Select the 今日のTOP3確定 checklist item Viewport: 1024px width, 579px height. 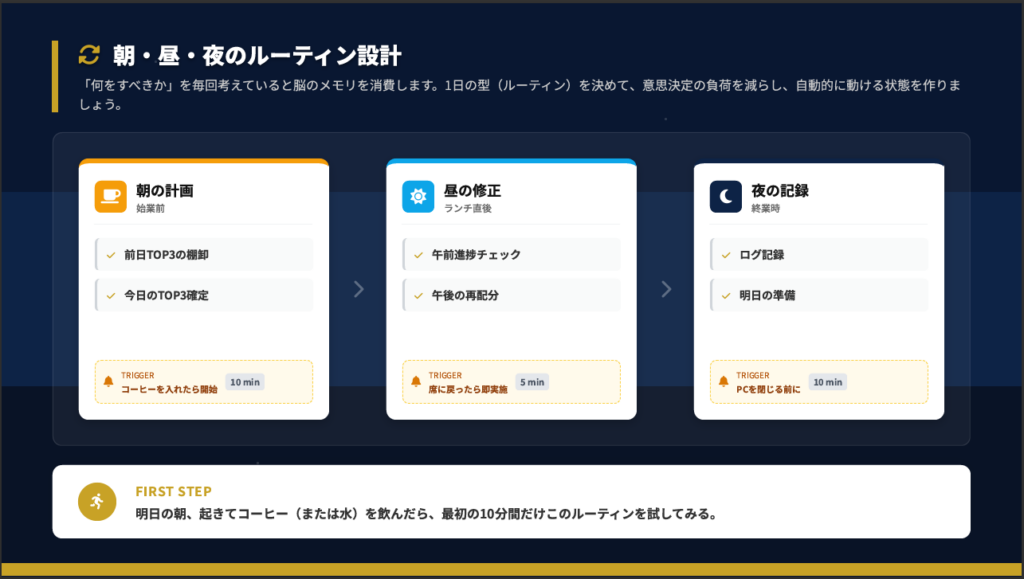point(166,296)
